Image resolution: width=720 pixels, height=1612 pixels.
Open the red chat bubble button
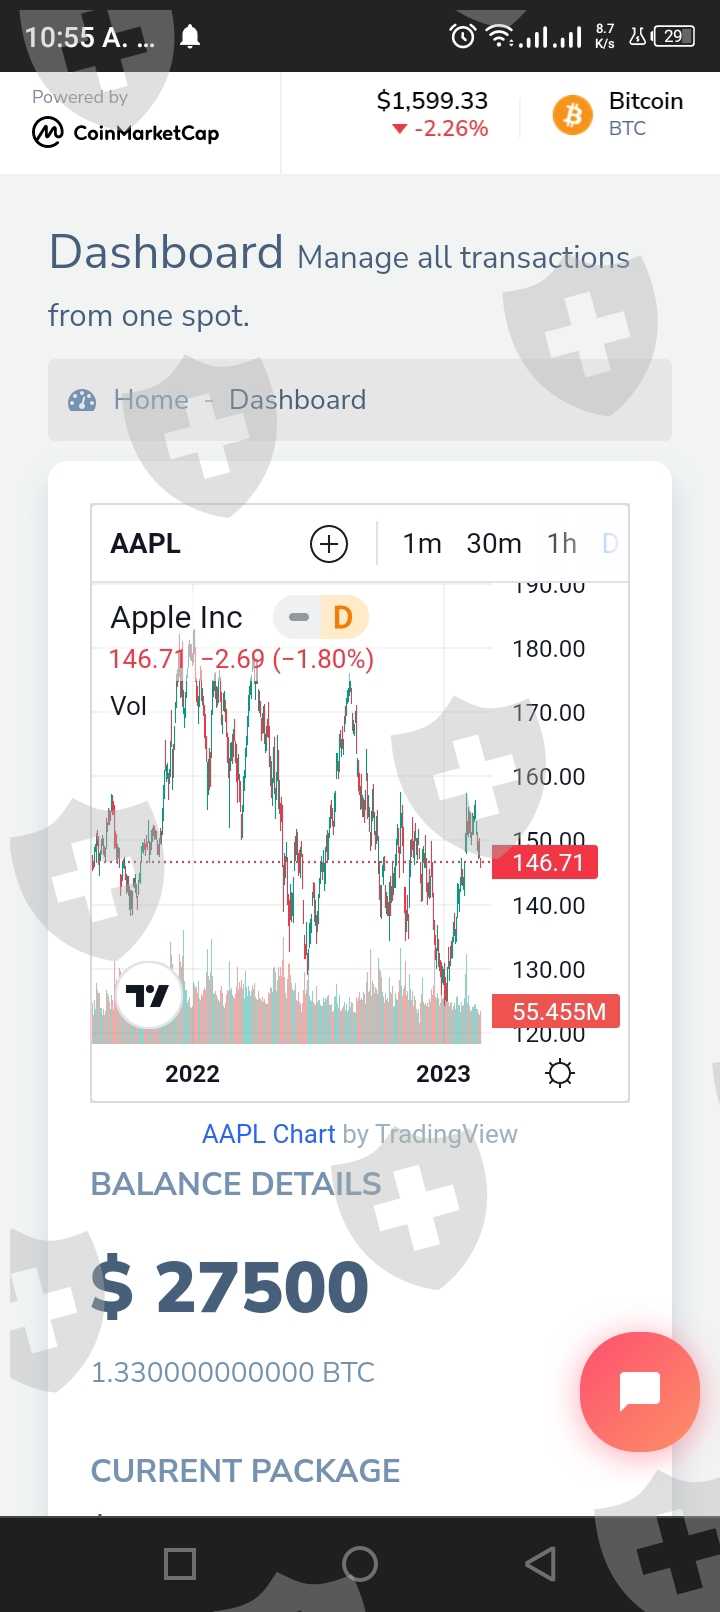[639, 1390]
